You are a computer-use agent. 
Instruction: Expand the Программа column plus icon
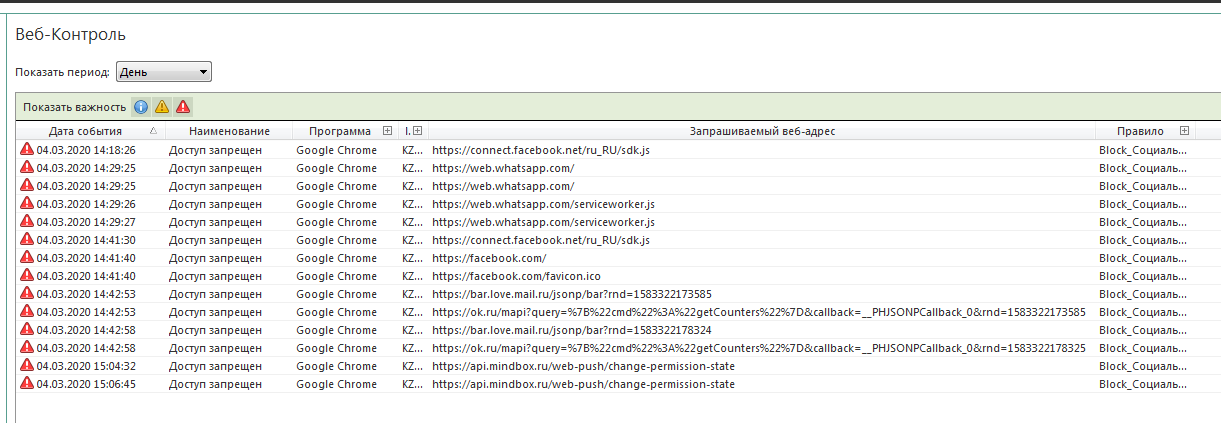point(387,131)
